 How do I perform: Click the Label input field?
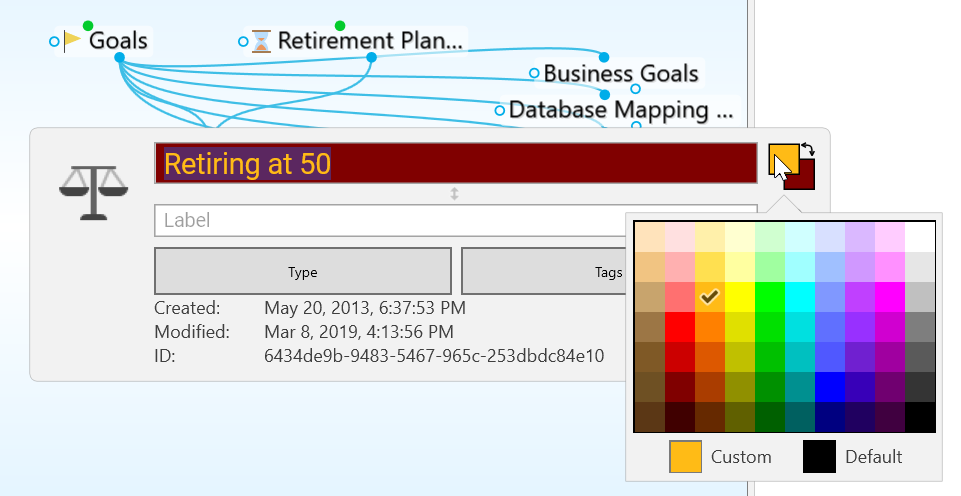coord(390,220)
